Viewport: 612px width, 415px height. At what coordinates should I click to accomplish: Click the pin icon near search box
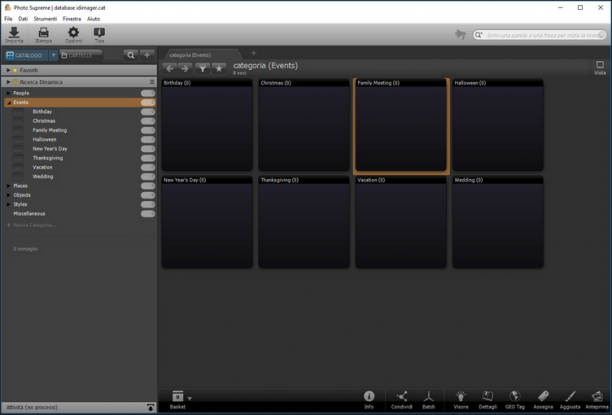click(461, 35)
